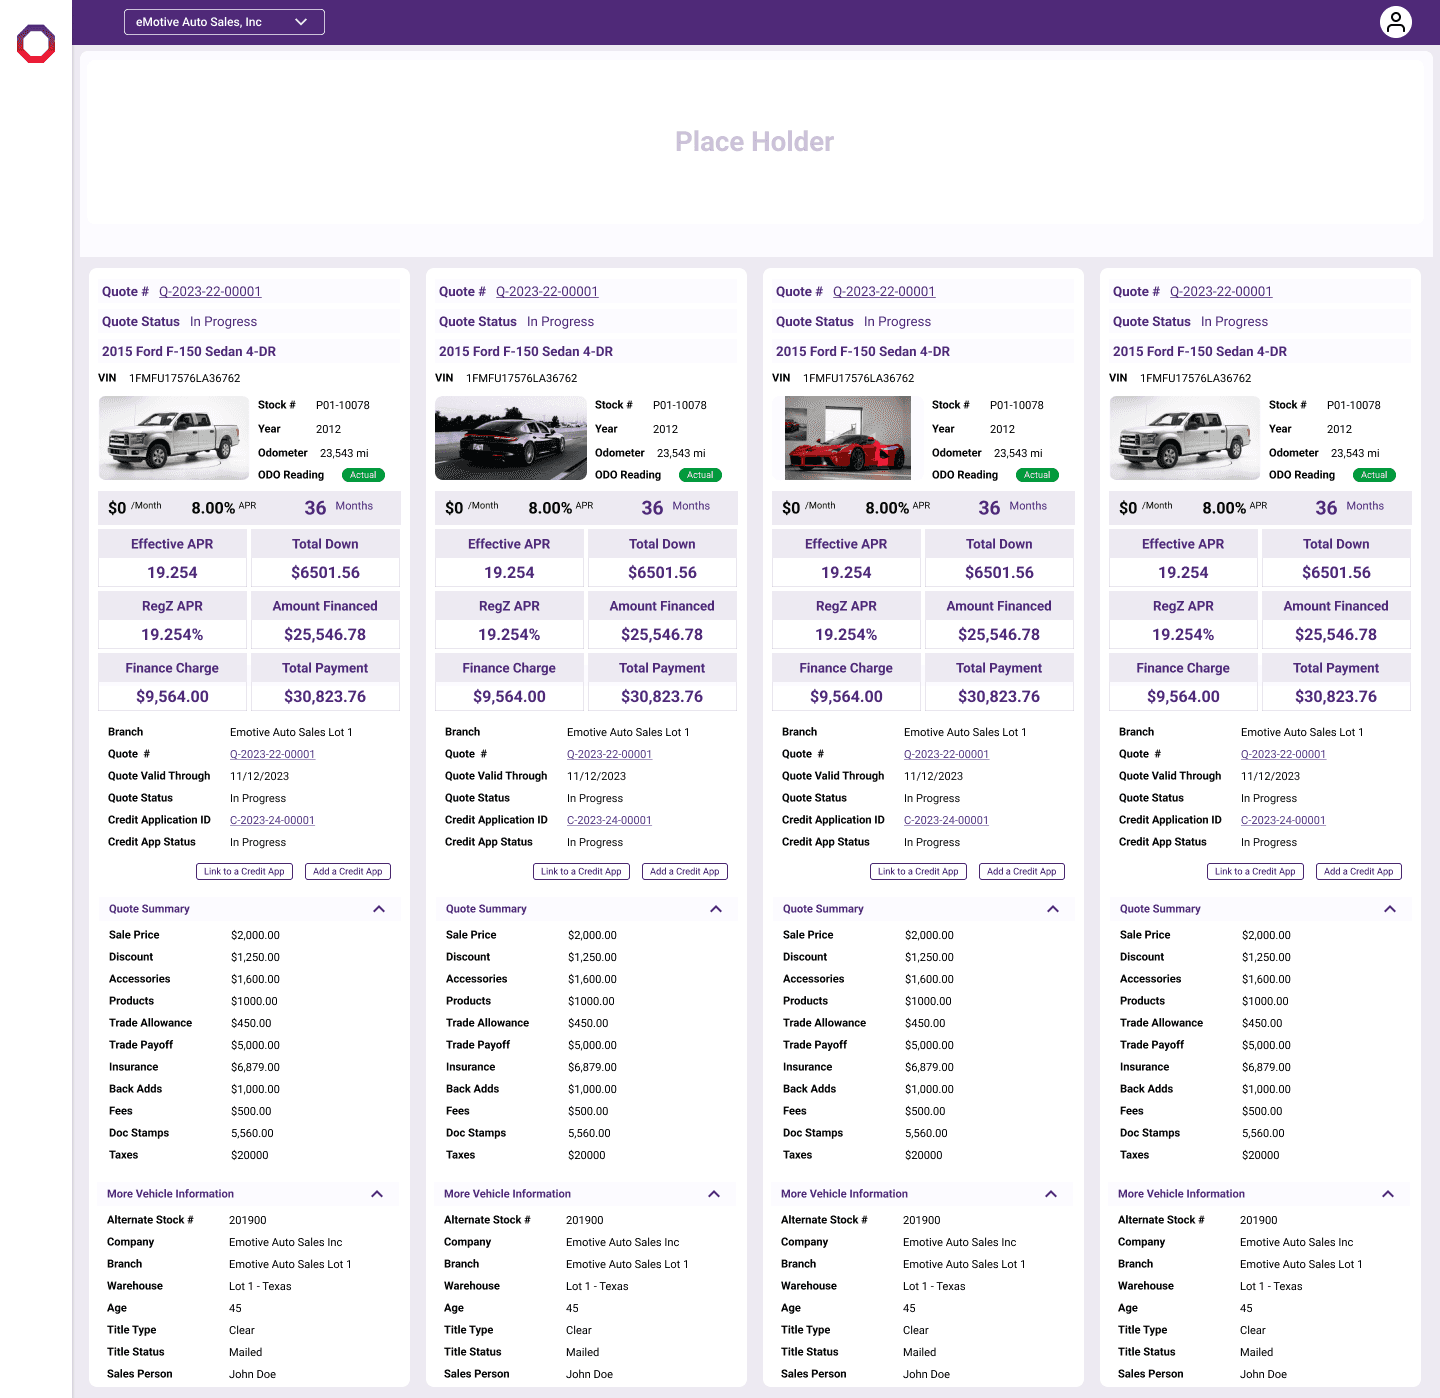The height and width of the screenshot is (1398, 1440).
Task: Open the quote link beside Branch details in third card
Action: pos(946,754)
